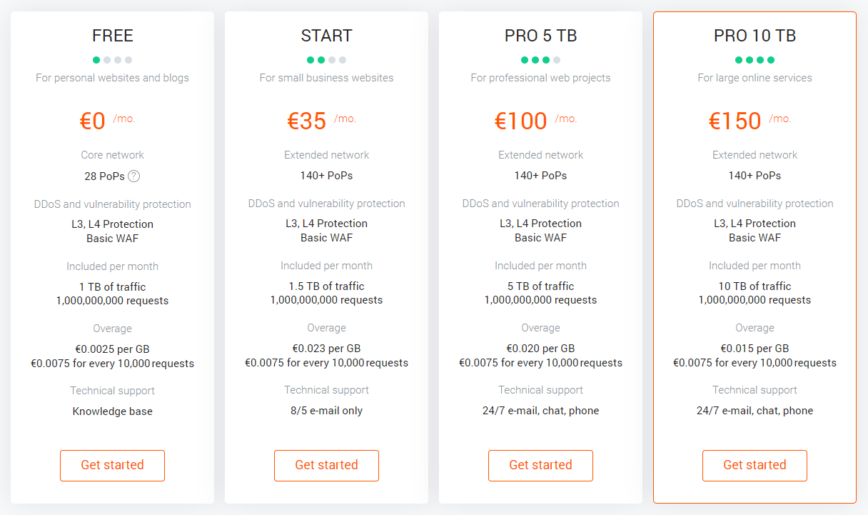Open Knowledge base in the FREE plan
Screen dimensions: 868x515
[x=112, y=411]
